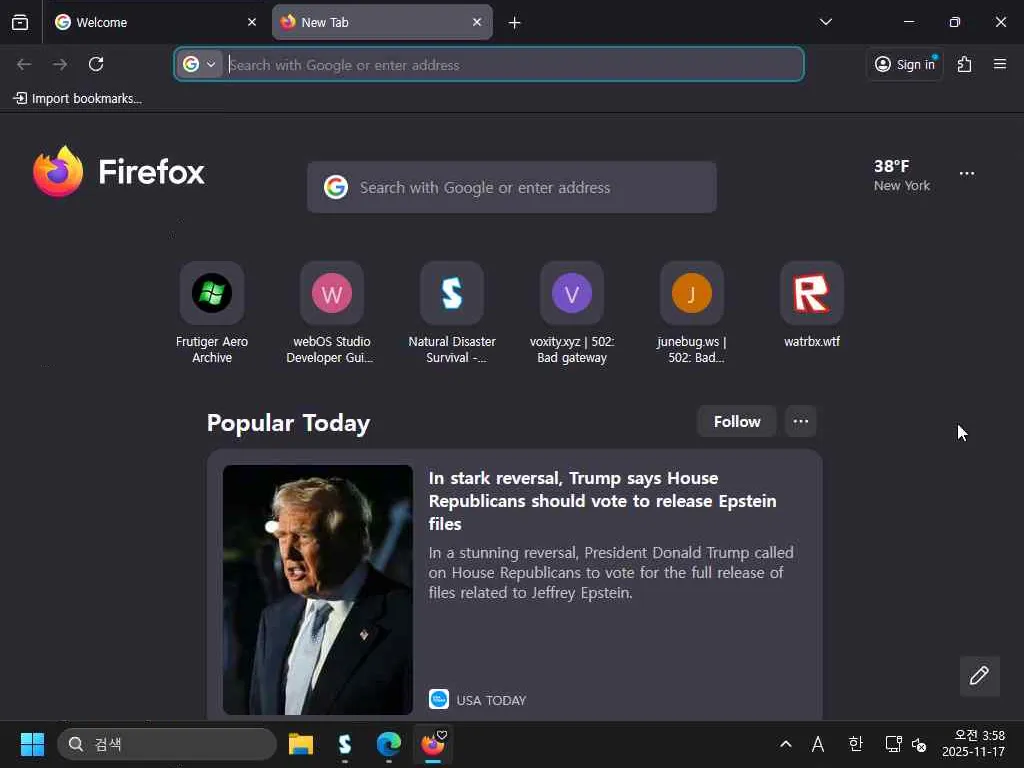Open weather widget options menu
Image resolution: width=1024 pixels, height=768 pixels.
click(967, 174)
